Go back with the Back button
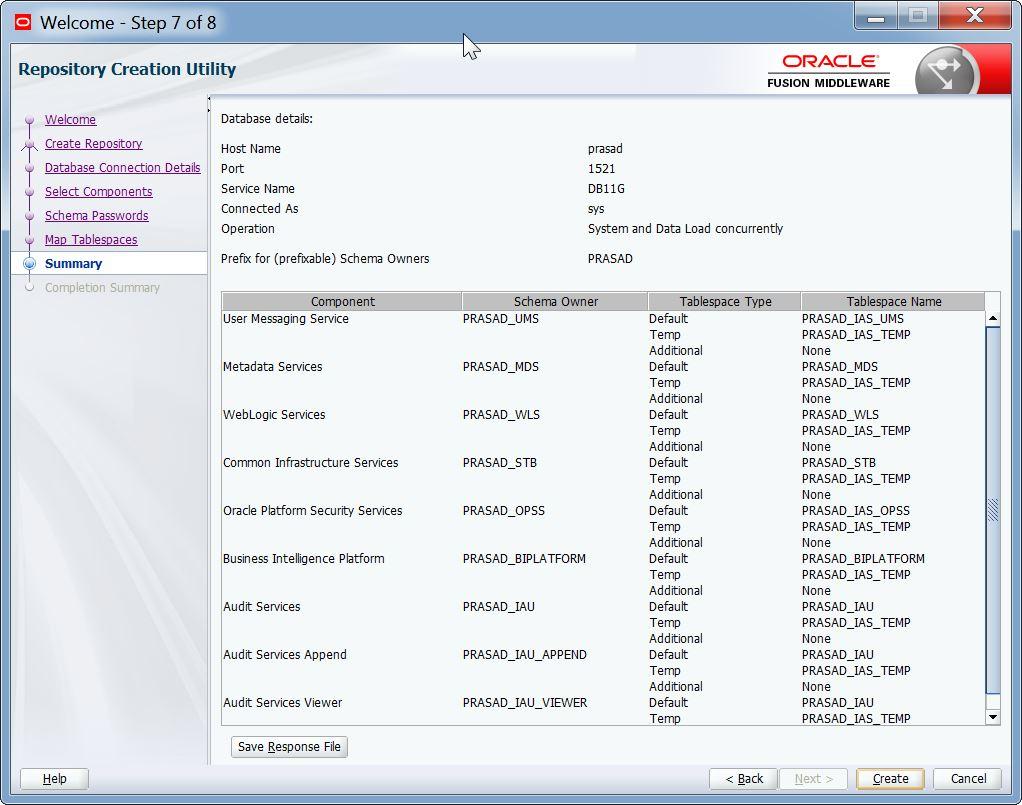The height and width of the screenshot is (805, 1022). pyautogui.click(x=744, y=779)
